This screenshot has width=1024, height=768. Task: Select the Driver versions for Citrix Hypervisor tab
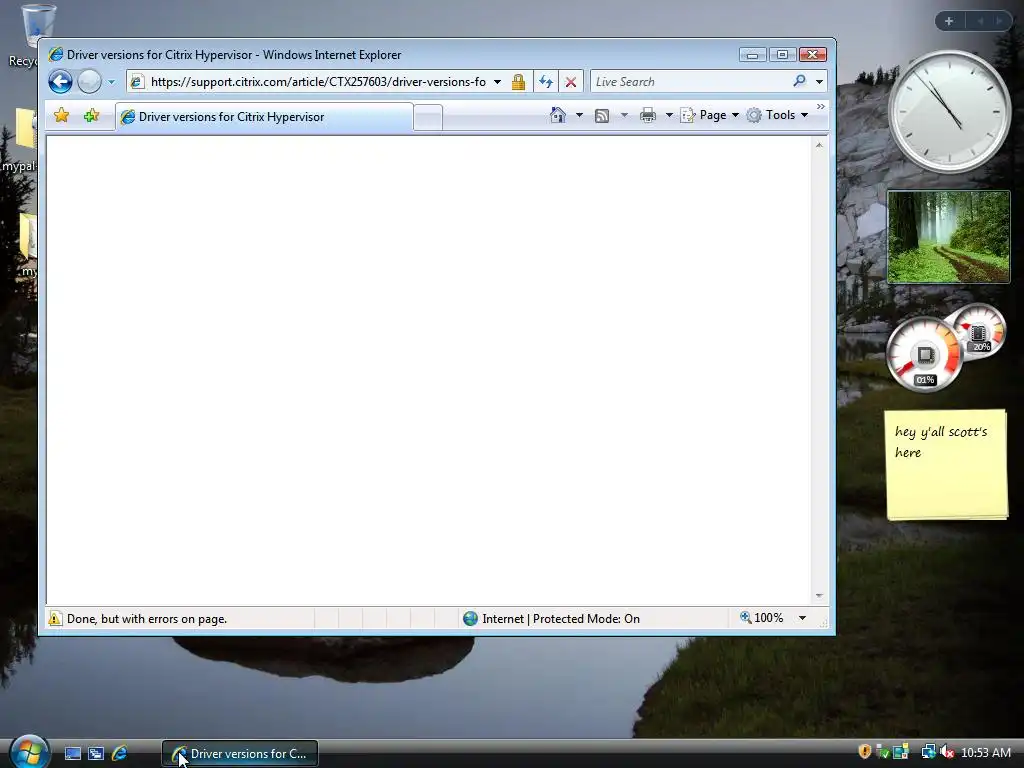tap(264, 117)
